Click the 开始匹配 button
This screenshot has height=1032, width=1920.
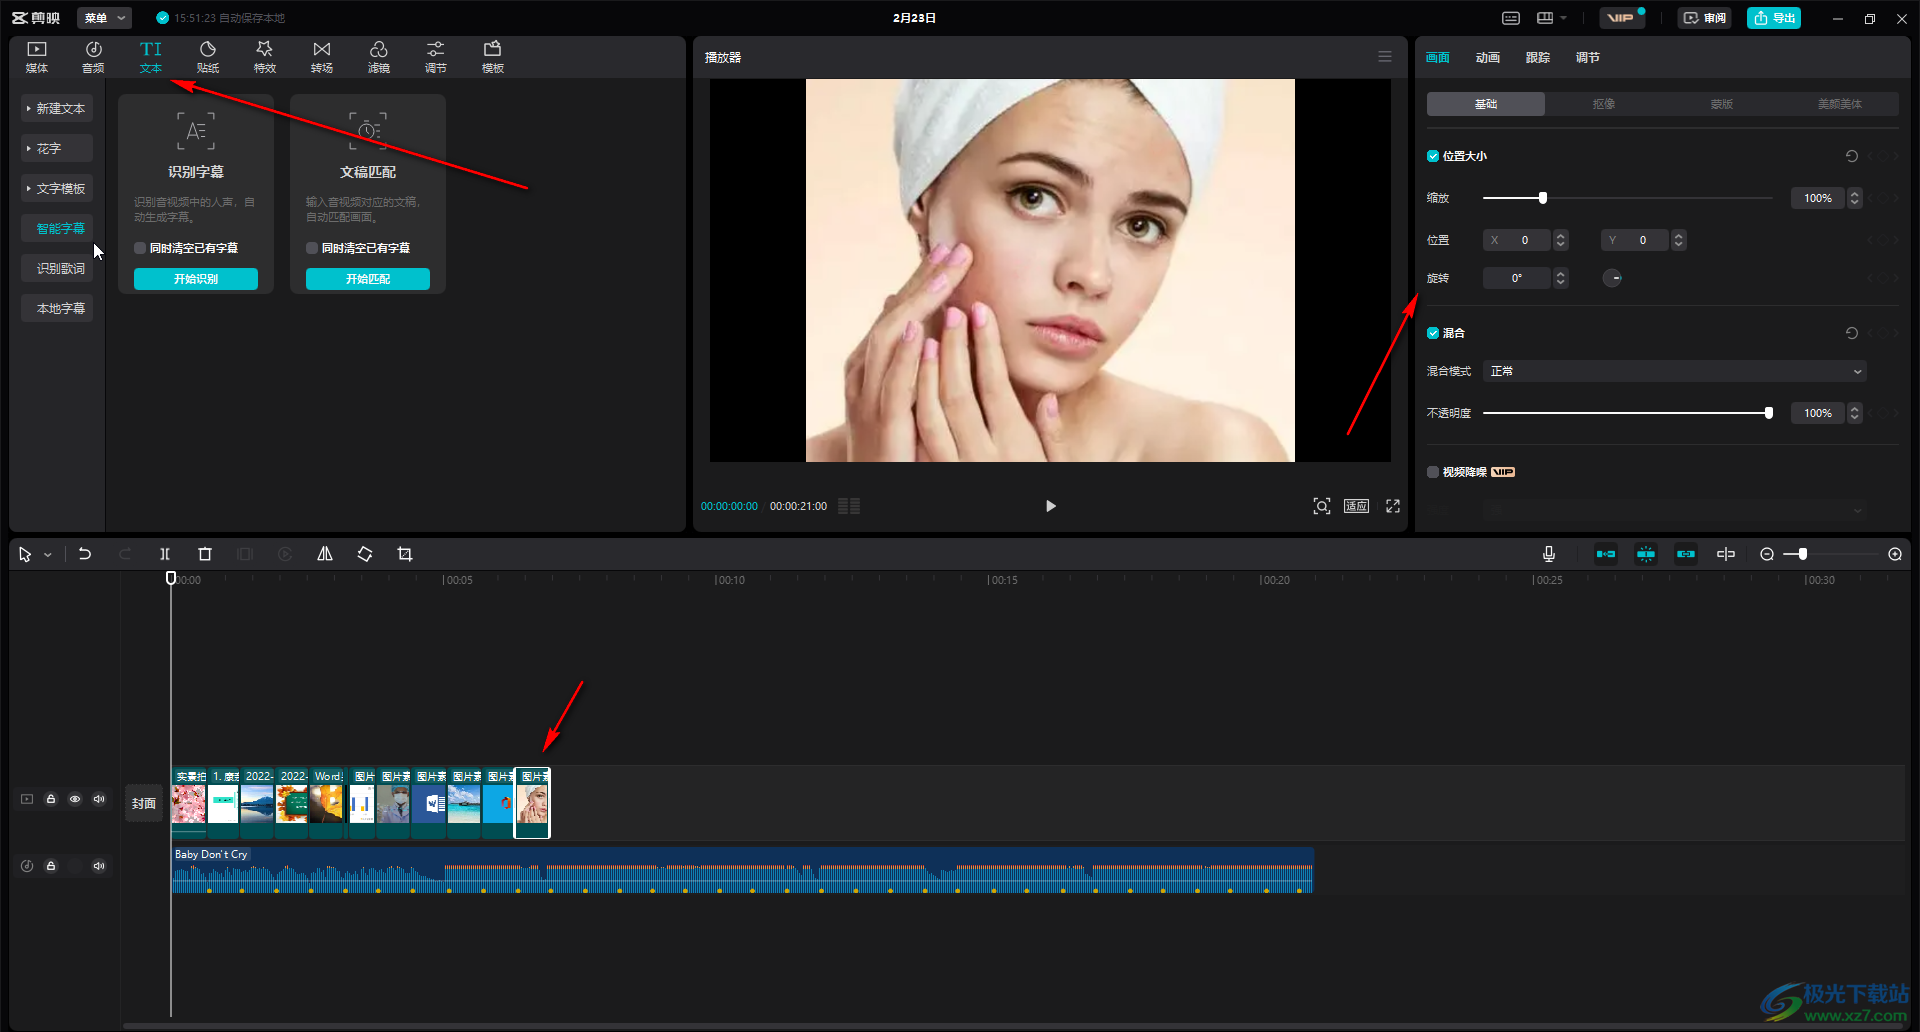pyautogui.click(x=368, y=279)
